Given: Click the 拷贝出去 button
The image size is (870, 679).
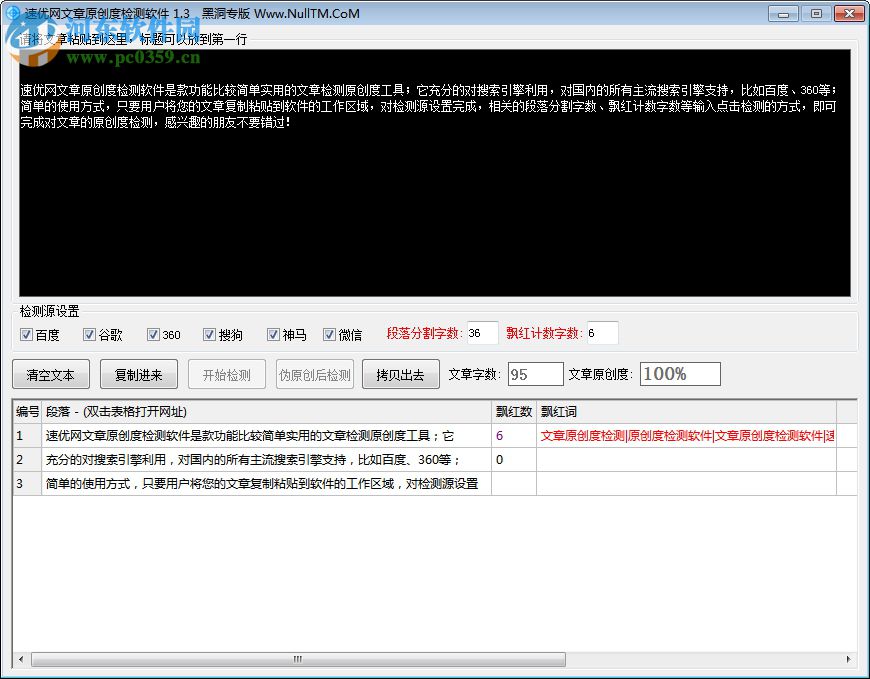Looking at the screenshot, I should (x=401, y=374).
